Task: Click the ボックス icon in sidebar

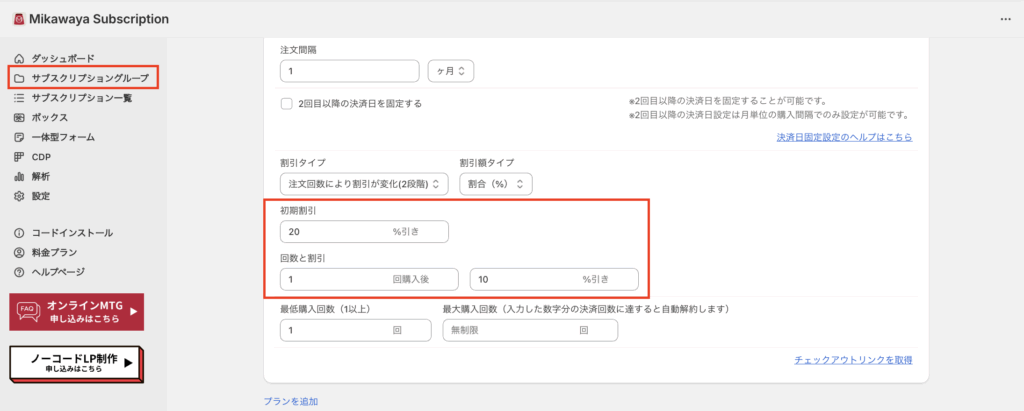Action: [x=20, y=117]
